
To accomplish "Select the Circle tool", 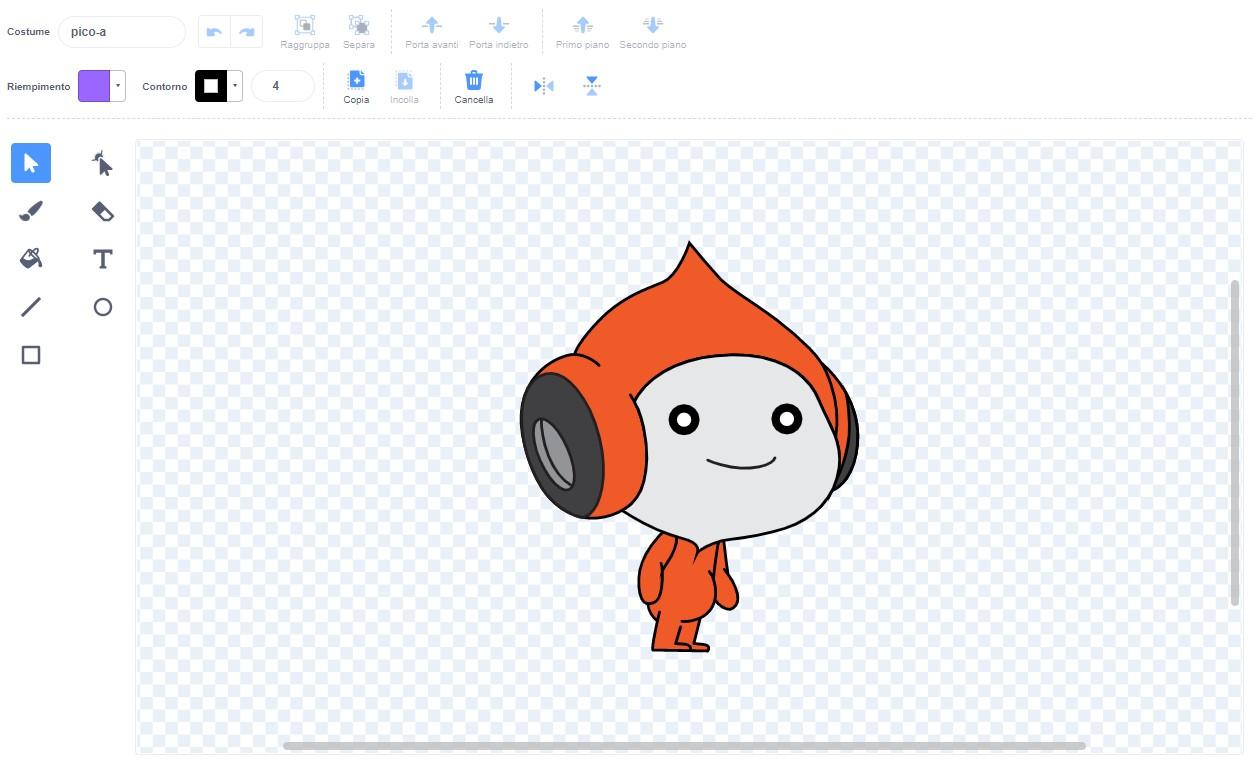I will pyautogui.click(x=102, y=307).
